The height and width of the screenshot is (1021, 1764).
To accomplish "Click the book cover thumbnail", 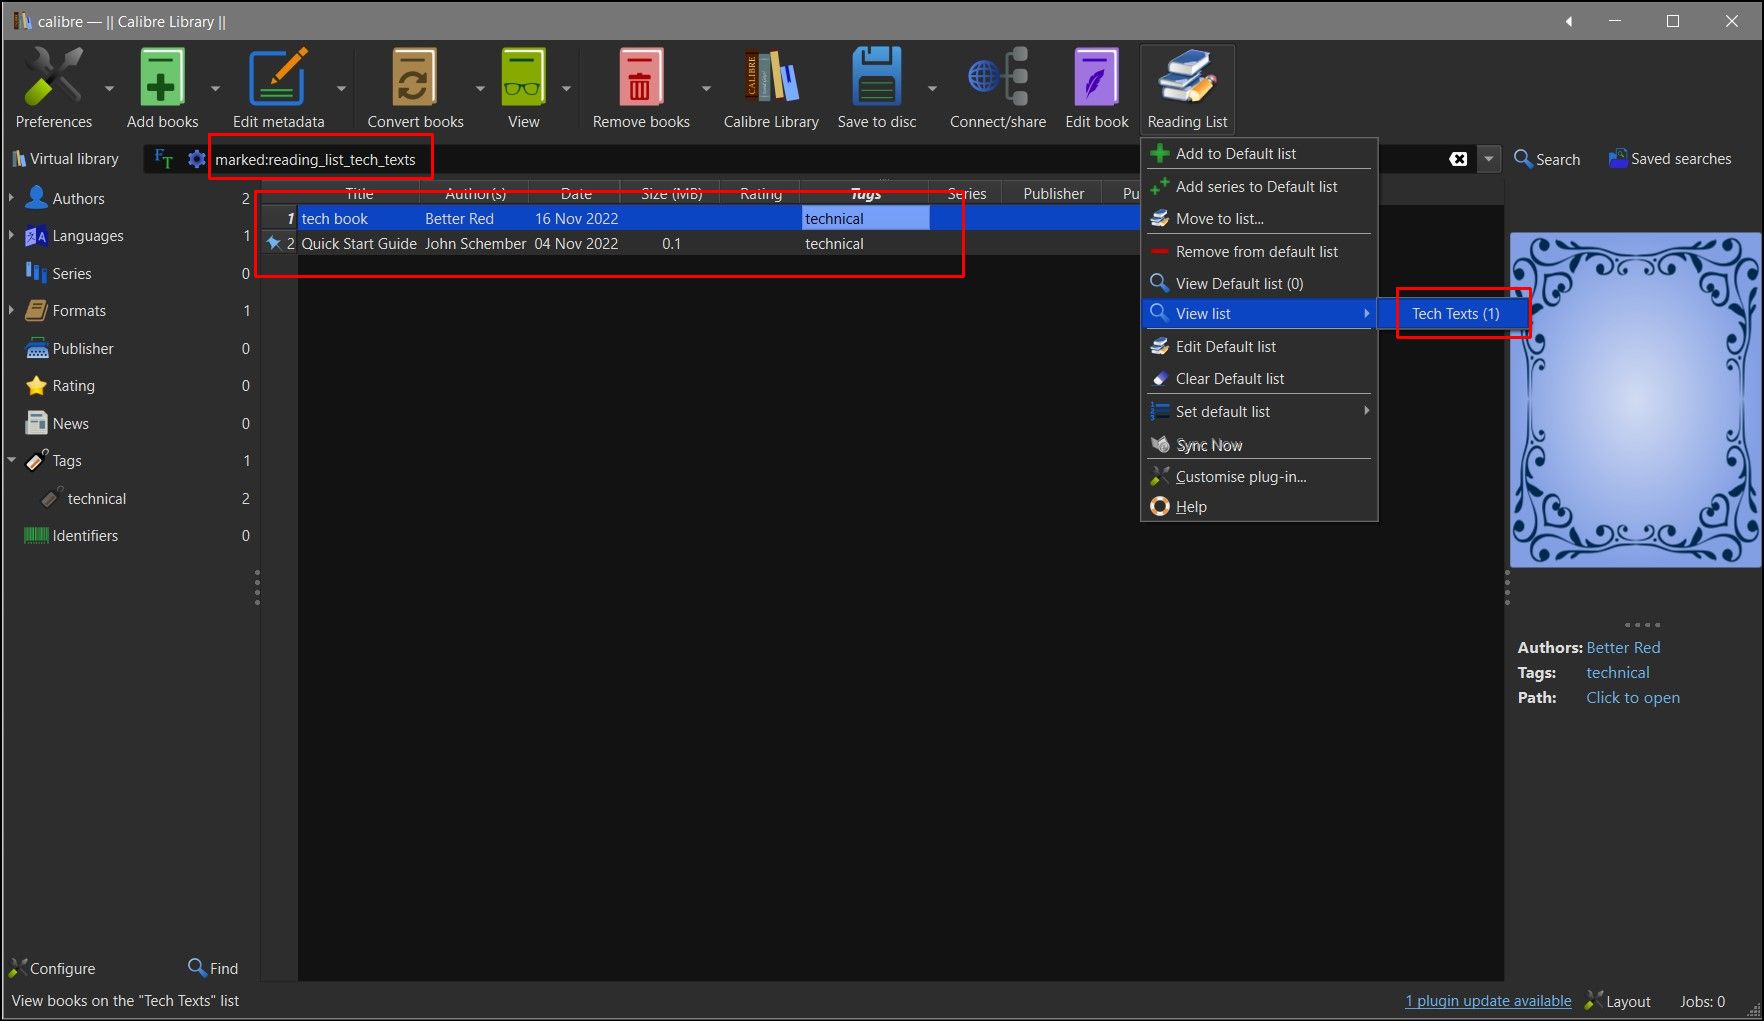I will (1635, 400).
